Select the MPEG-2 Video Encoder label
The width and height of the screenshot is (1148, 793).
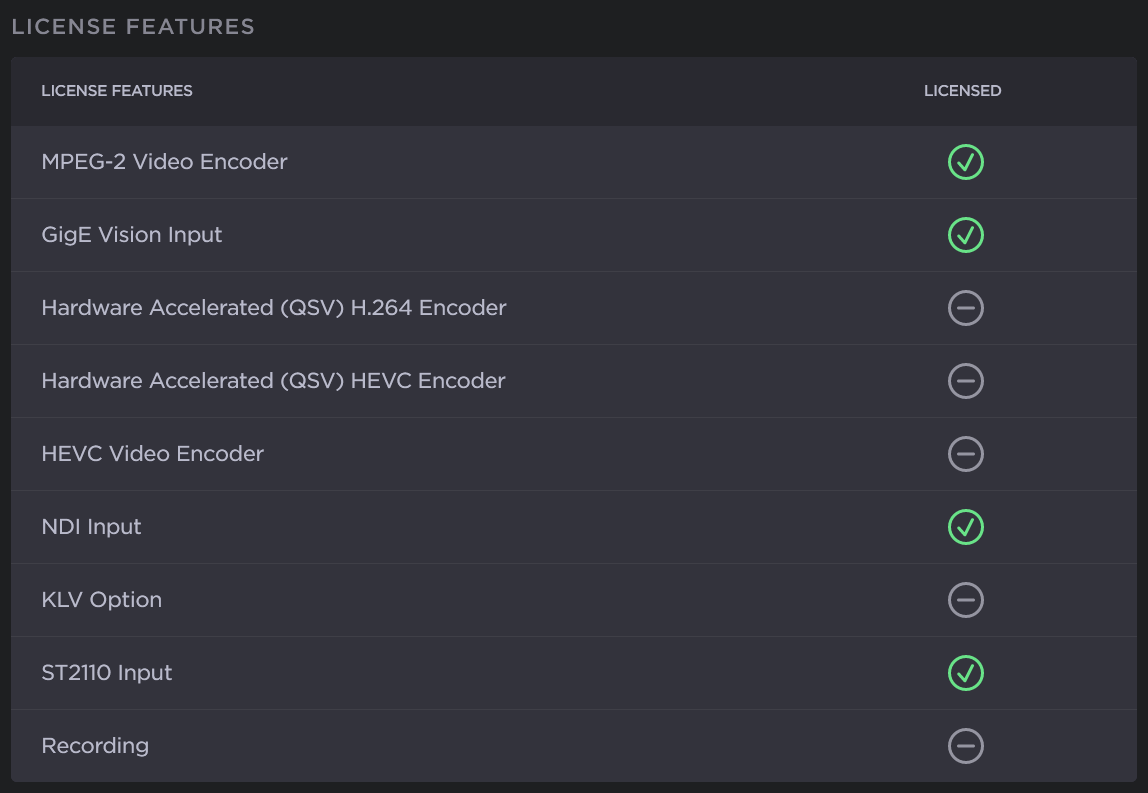point(164,162)
